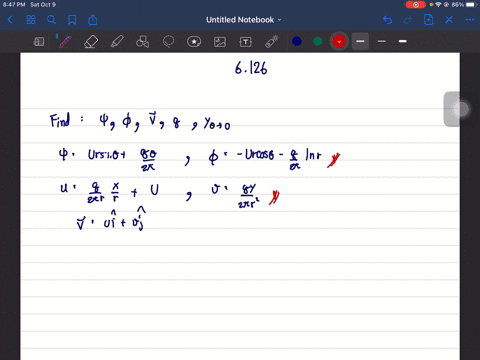Tap the floating assistive touch button
The width and height of the screenshot is (480, 360).
click(x=461, y=109)
